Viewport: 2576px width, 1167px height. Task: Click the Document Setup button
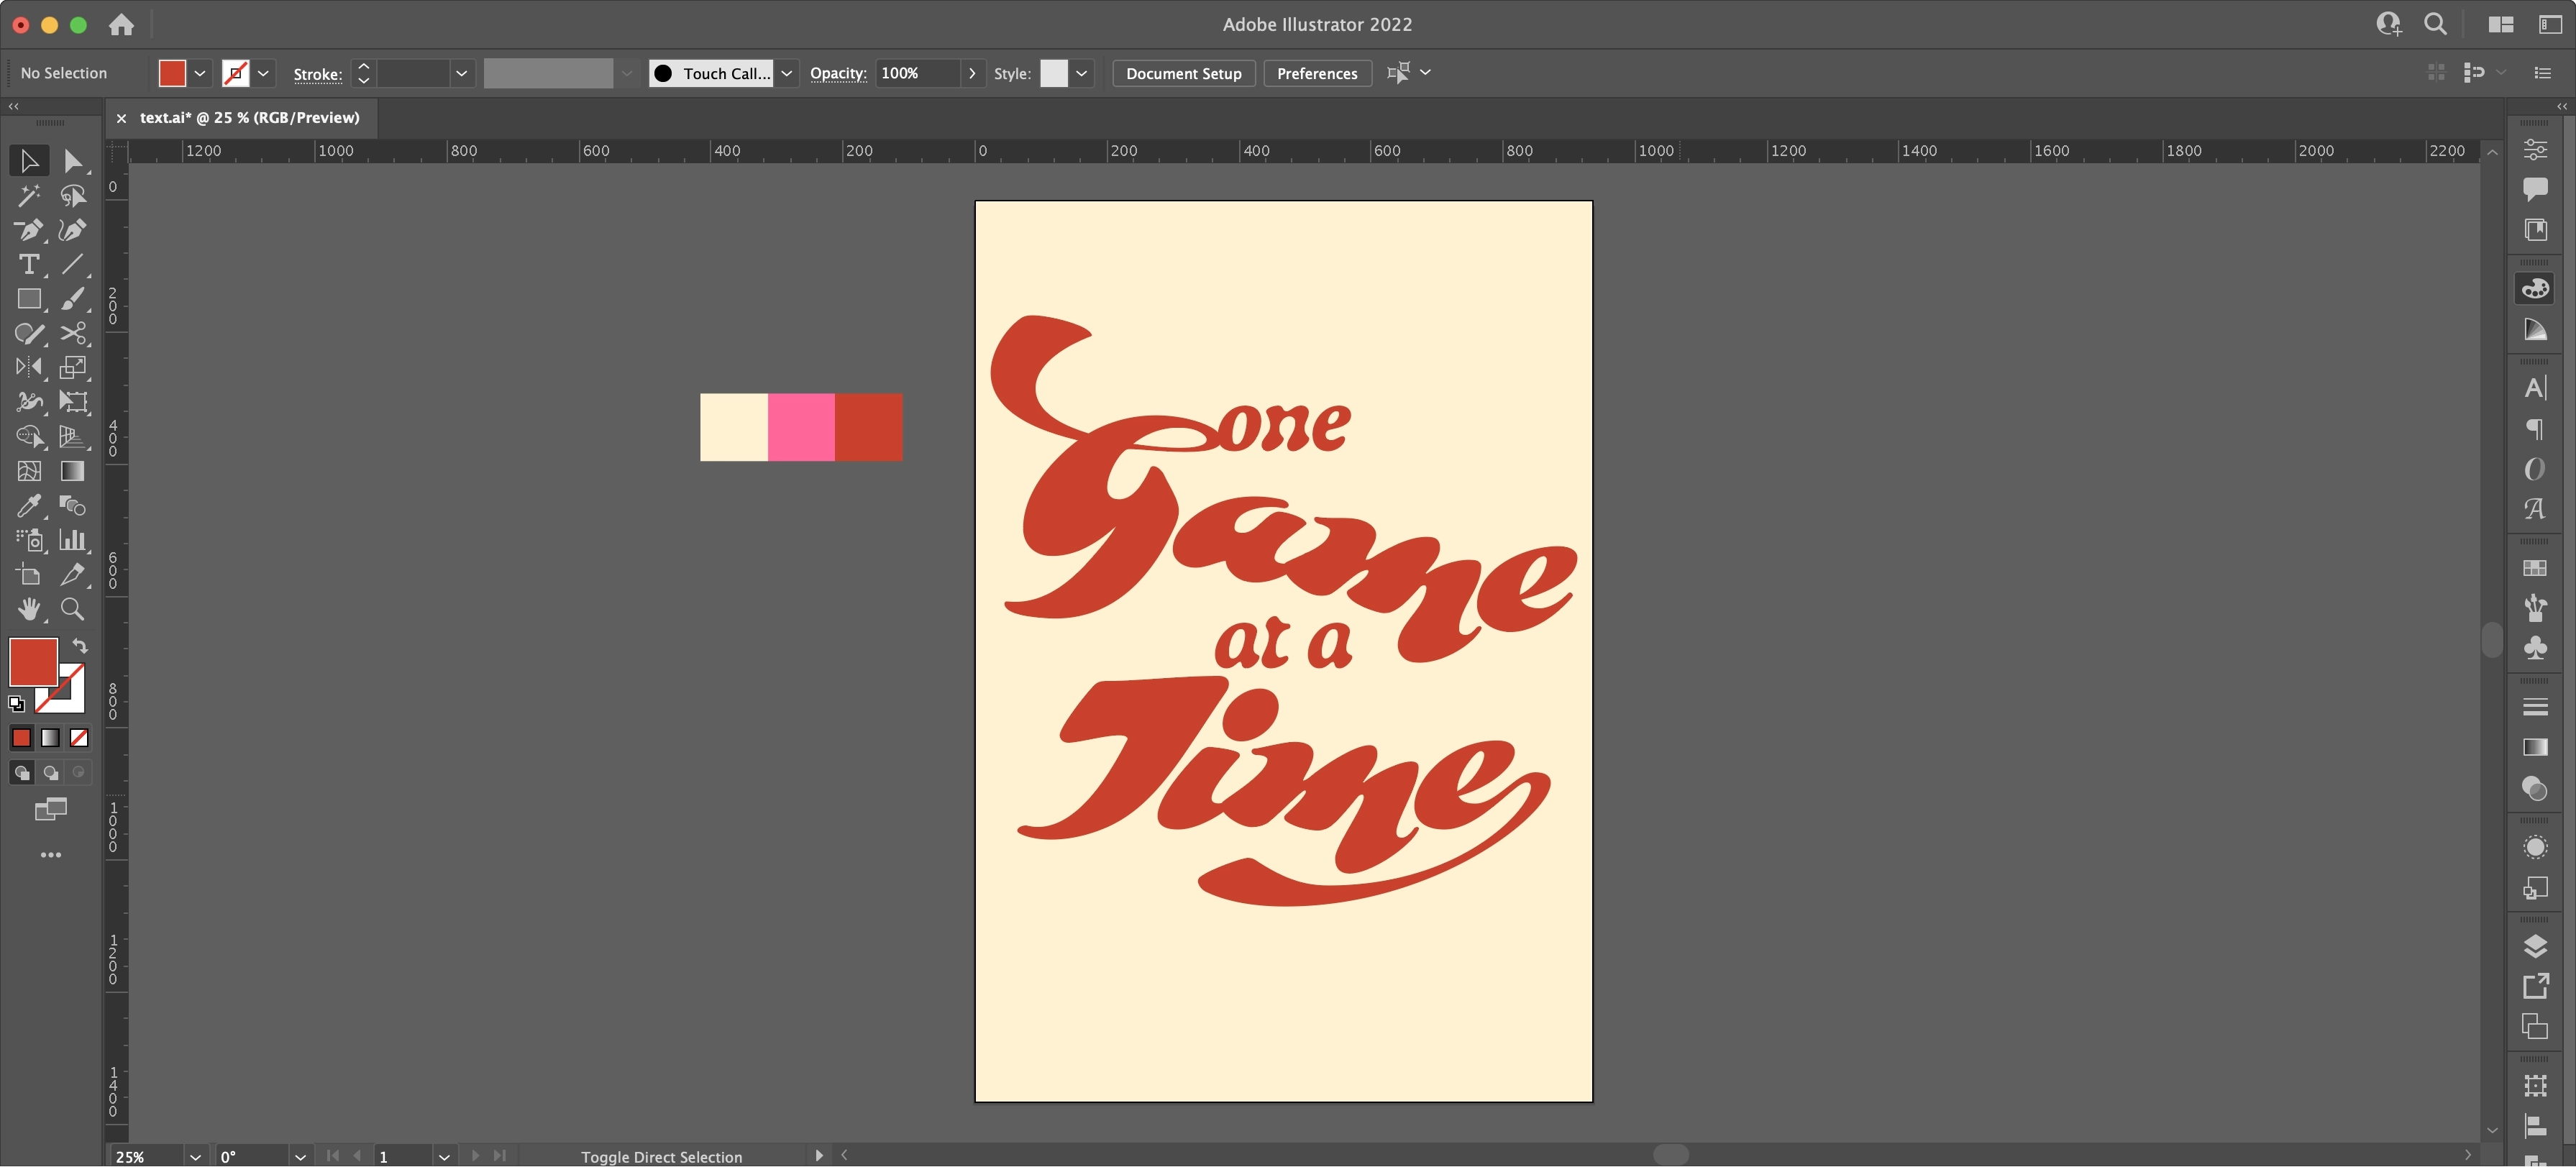click(1183, 73)
